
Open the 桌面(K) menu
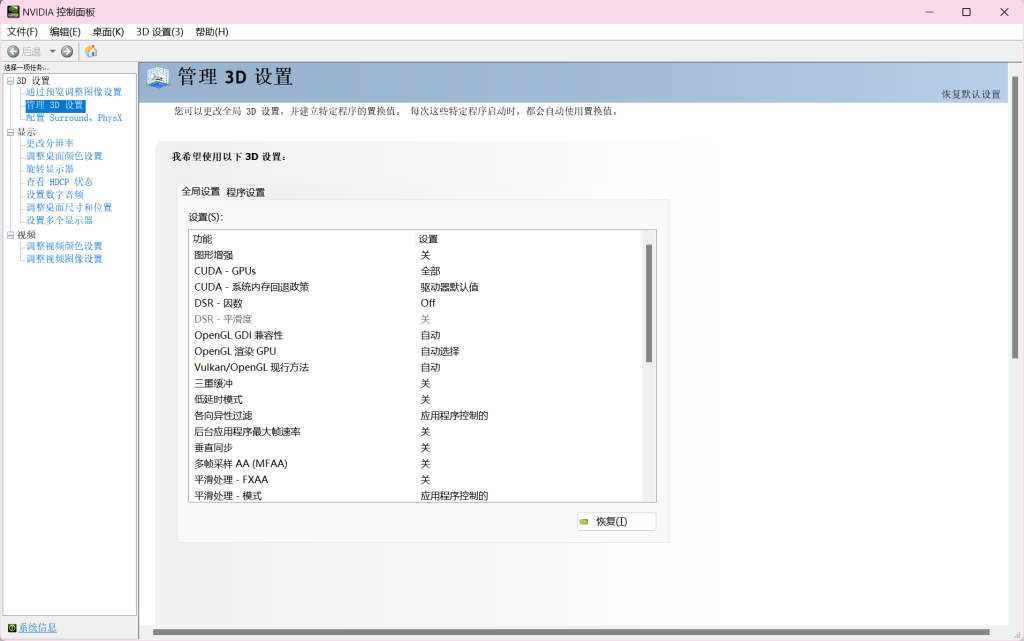click(x=108, y=32)
